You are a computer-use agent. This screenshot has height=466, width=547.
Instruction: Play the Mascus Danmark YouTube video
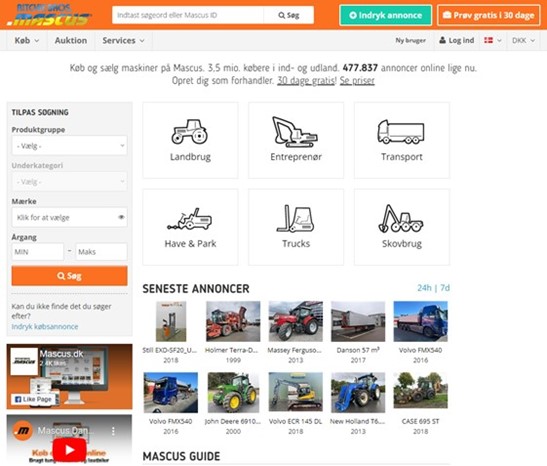click(x=69, y=450)
